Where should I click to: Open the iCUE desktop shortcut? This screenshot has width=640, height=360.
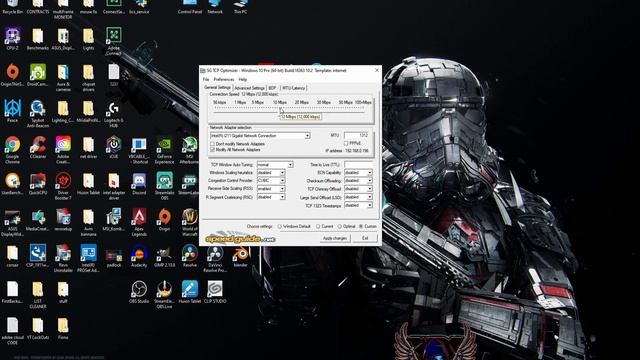coord(113,148)
